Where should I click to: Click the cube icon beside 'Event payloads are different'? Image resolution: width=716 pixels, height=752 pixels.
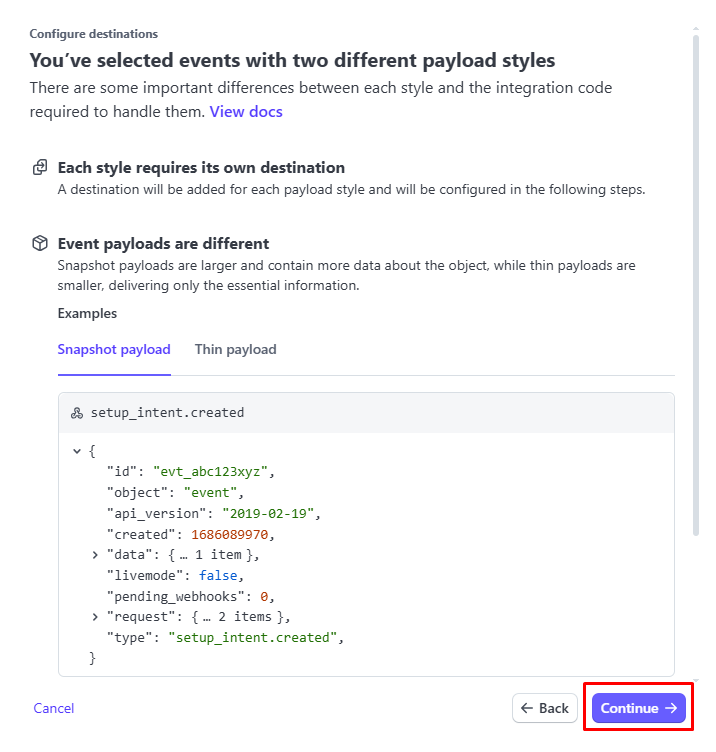coord(40,244)
